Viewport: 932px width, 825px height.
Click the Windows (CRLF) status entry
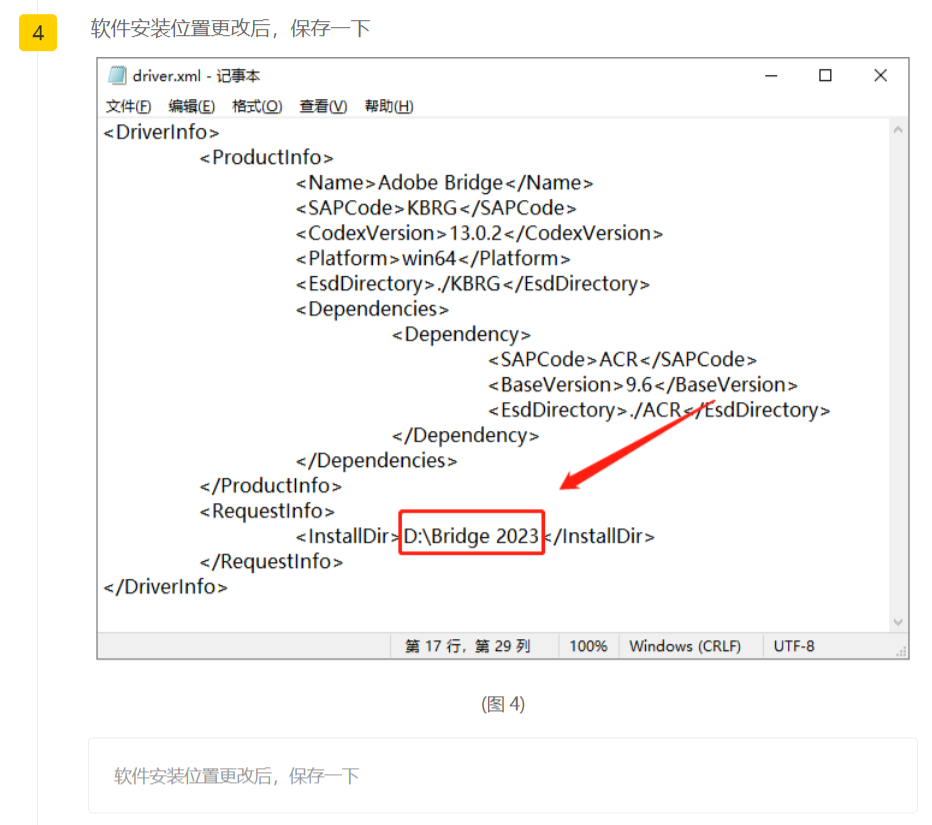coord(685,646)
